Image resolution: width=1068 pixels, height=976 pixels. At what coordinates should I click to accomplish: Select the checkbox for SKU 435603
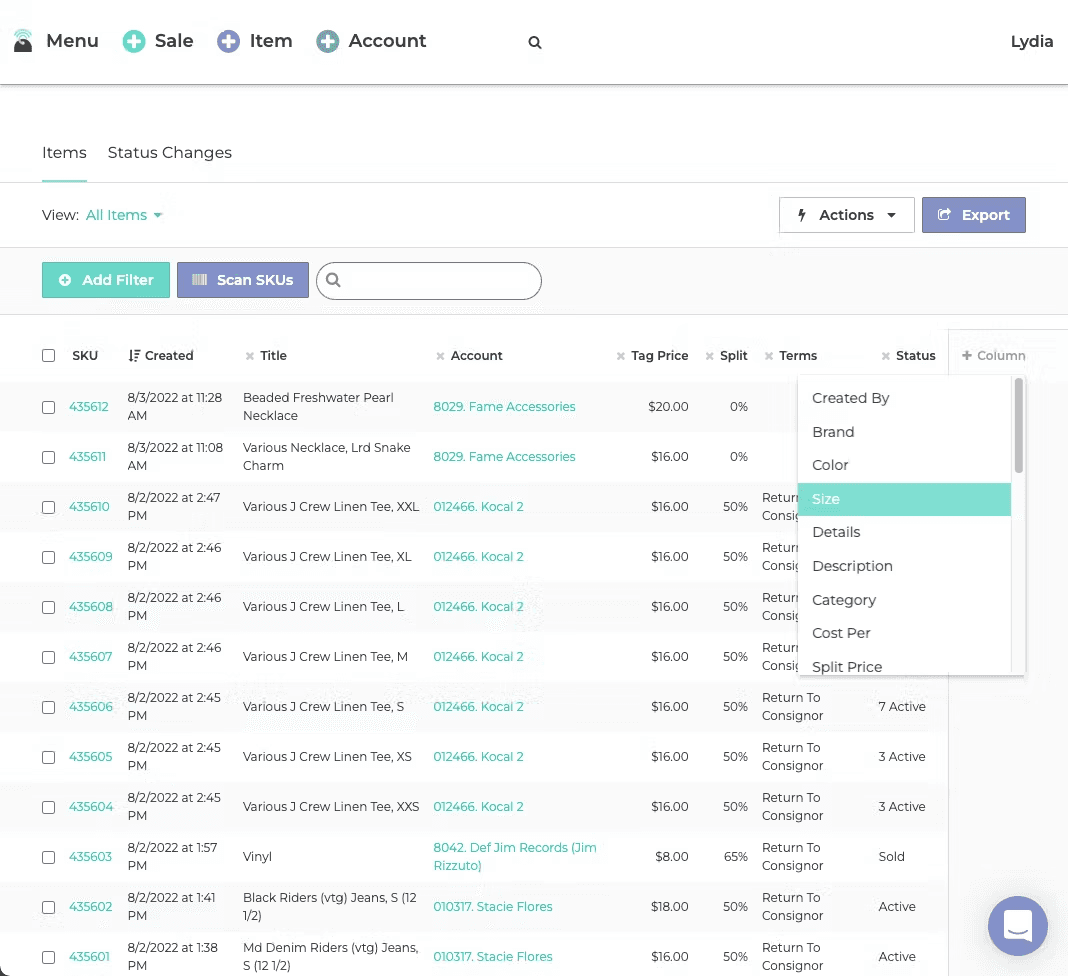(48, 857)
